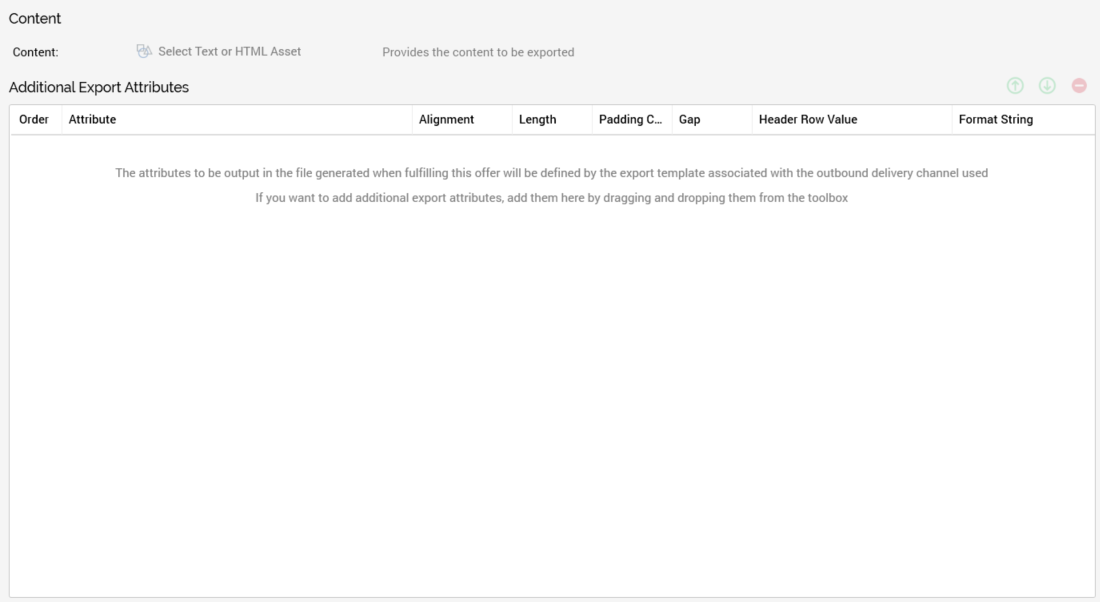This screenshot has width=1100, height=602.
Task: Click the 'Provides the content to be exported' hint
Action: (x=478, y=52)
